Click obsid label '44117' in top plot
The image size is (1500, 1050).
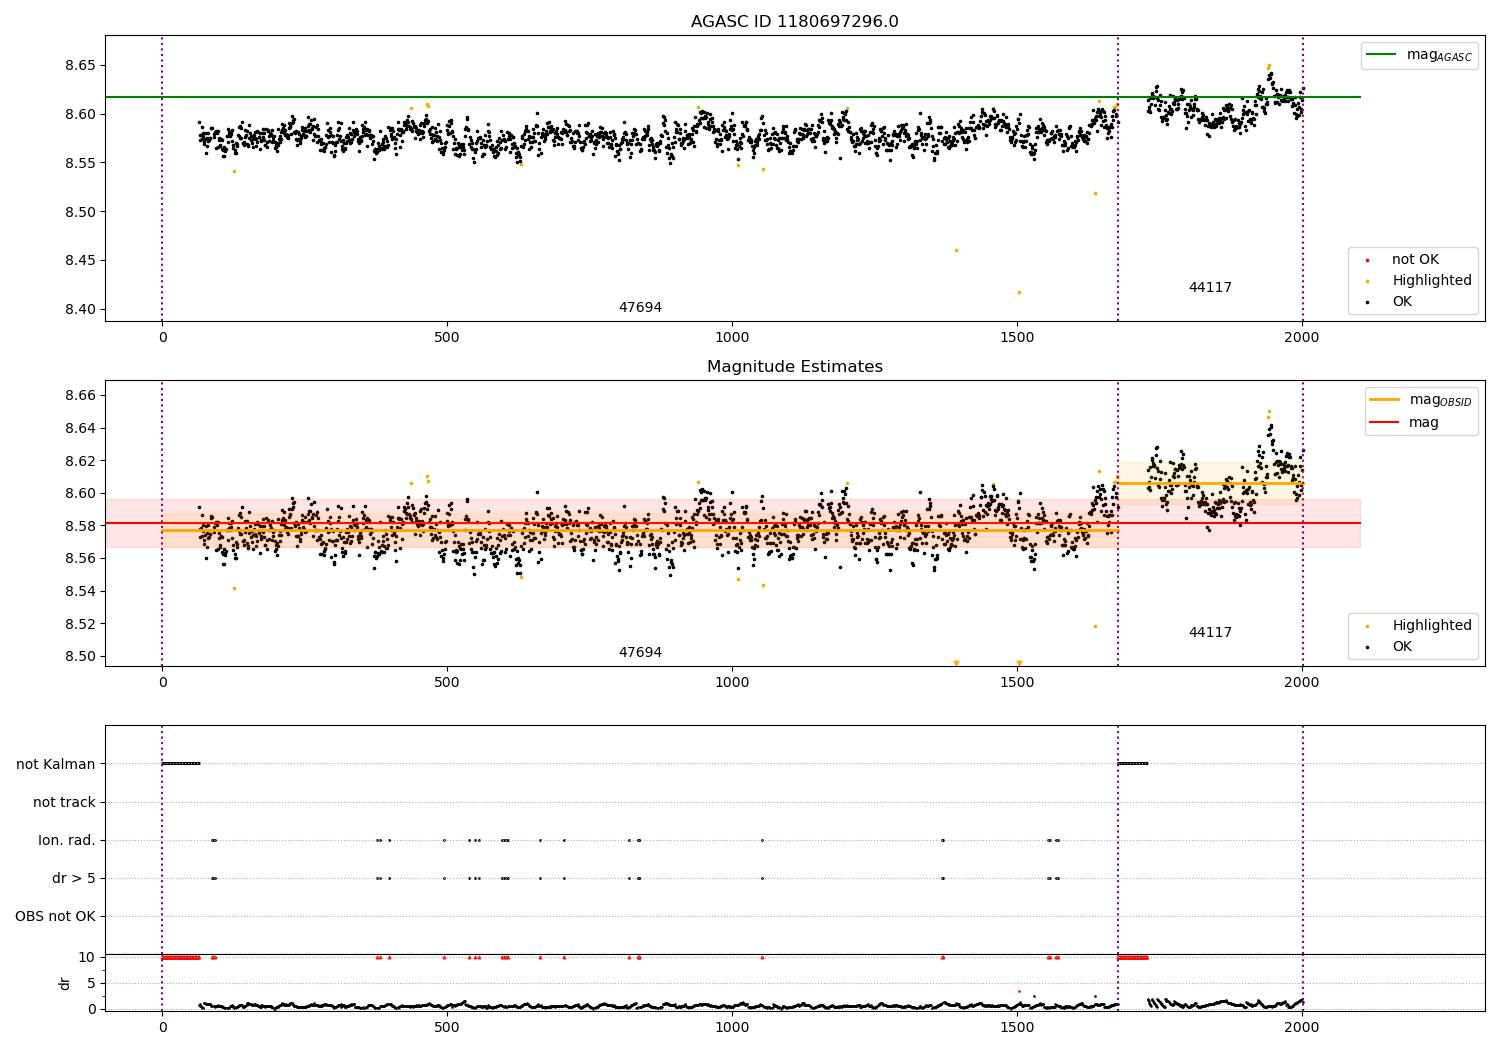[x=1210, y=288]
